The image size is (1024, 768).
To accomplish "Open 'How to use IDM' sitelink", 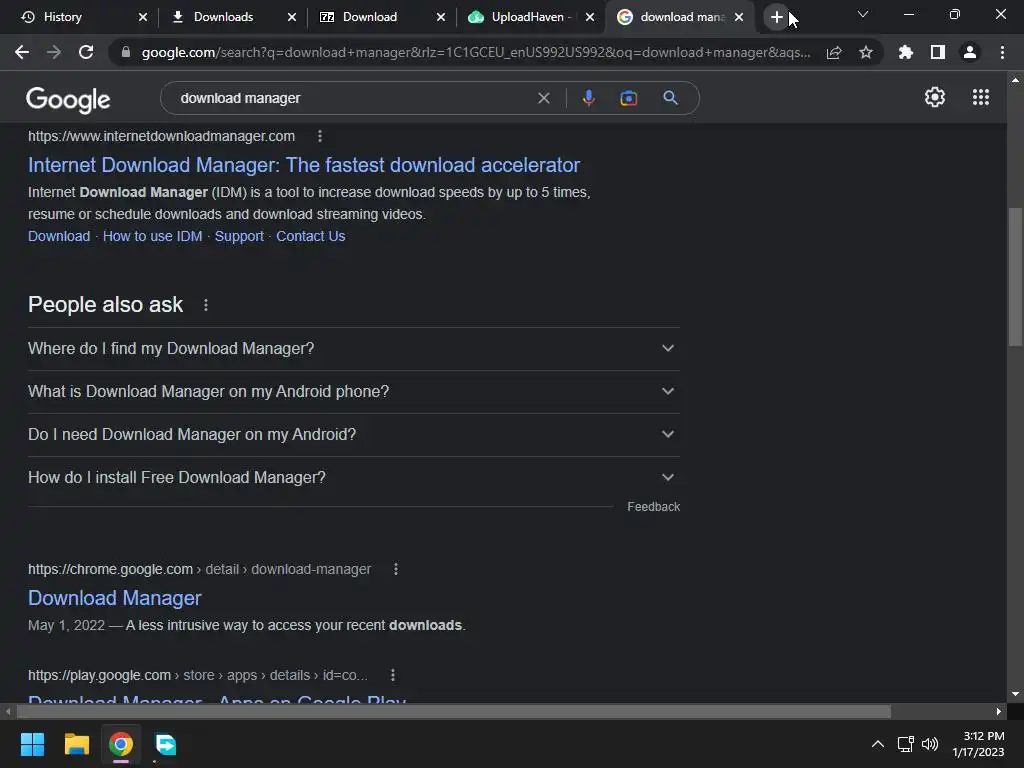I will point(152,236).
